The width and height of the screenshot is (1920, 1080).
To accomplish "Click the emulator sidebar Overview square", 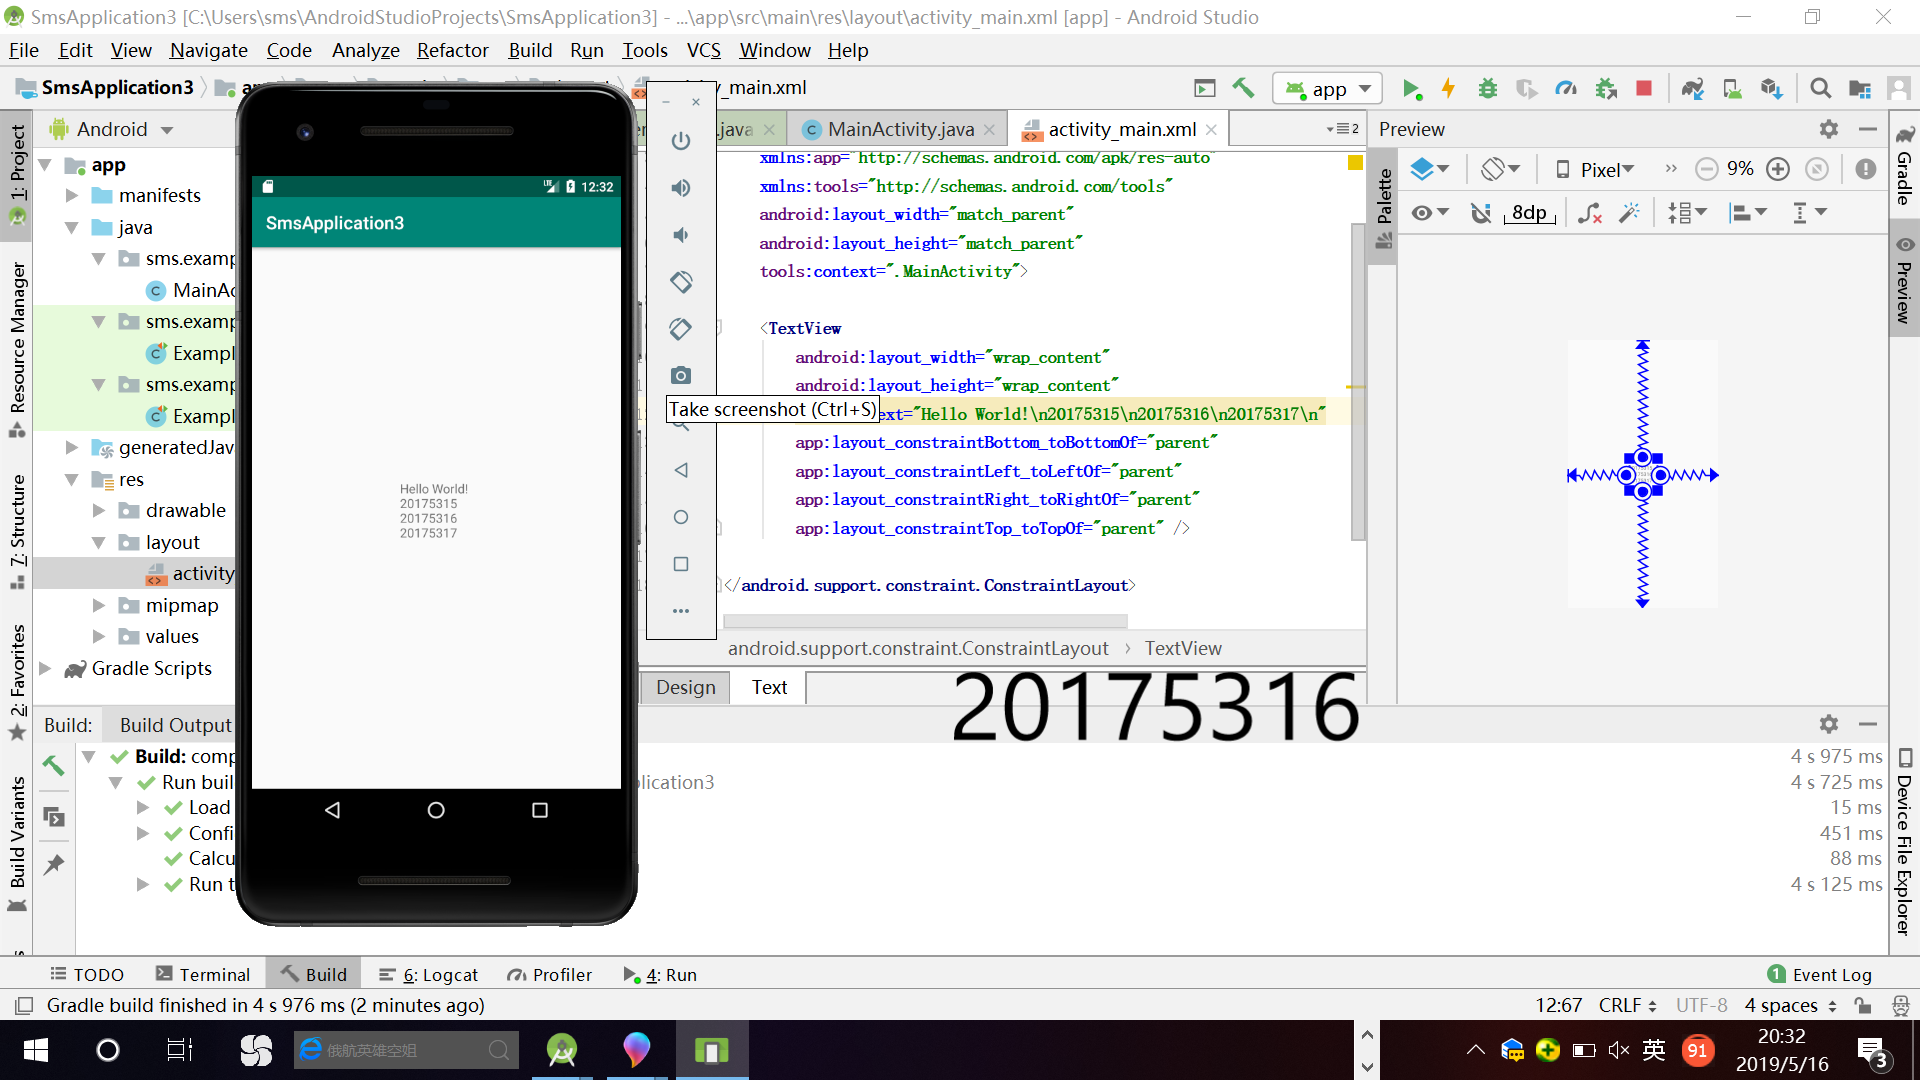I will pyautogui.click(x=681, y=564).
